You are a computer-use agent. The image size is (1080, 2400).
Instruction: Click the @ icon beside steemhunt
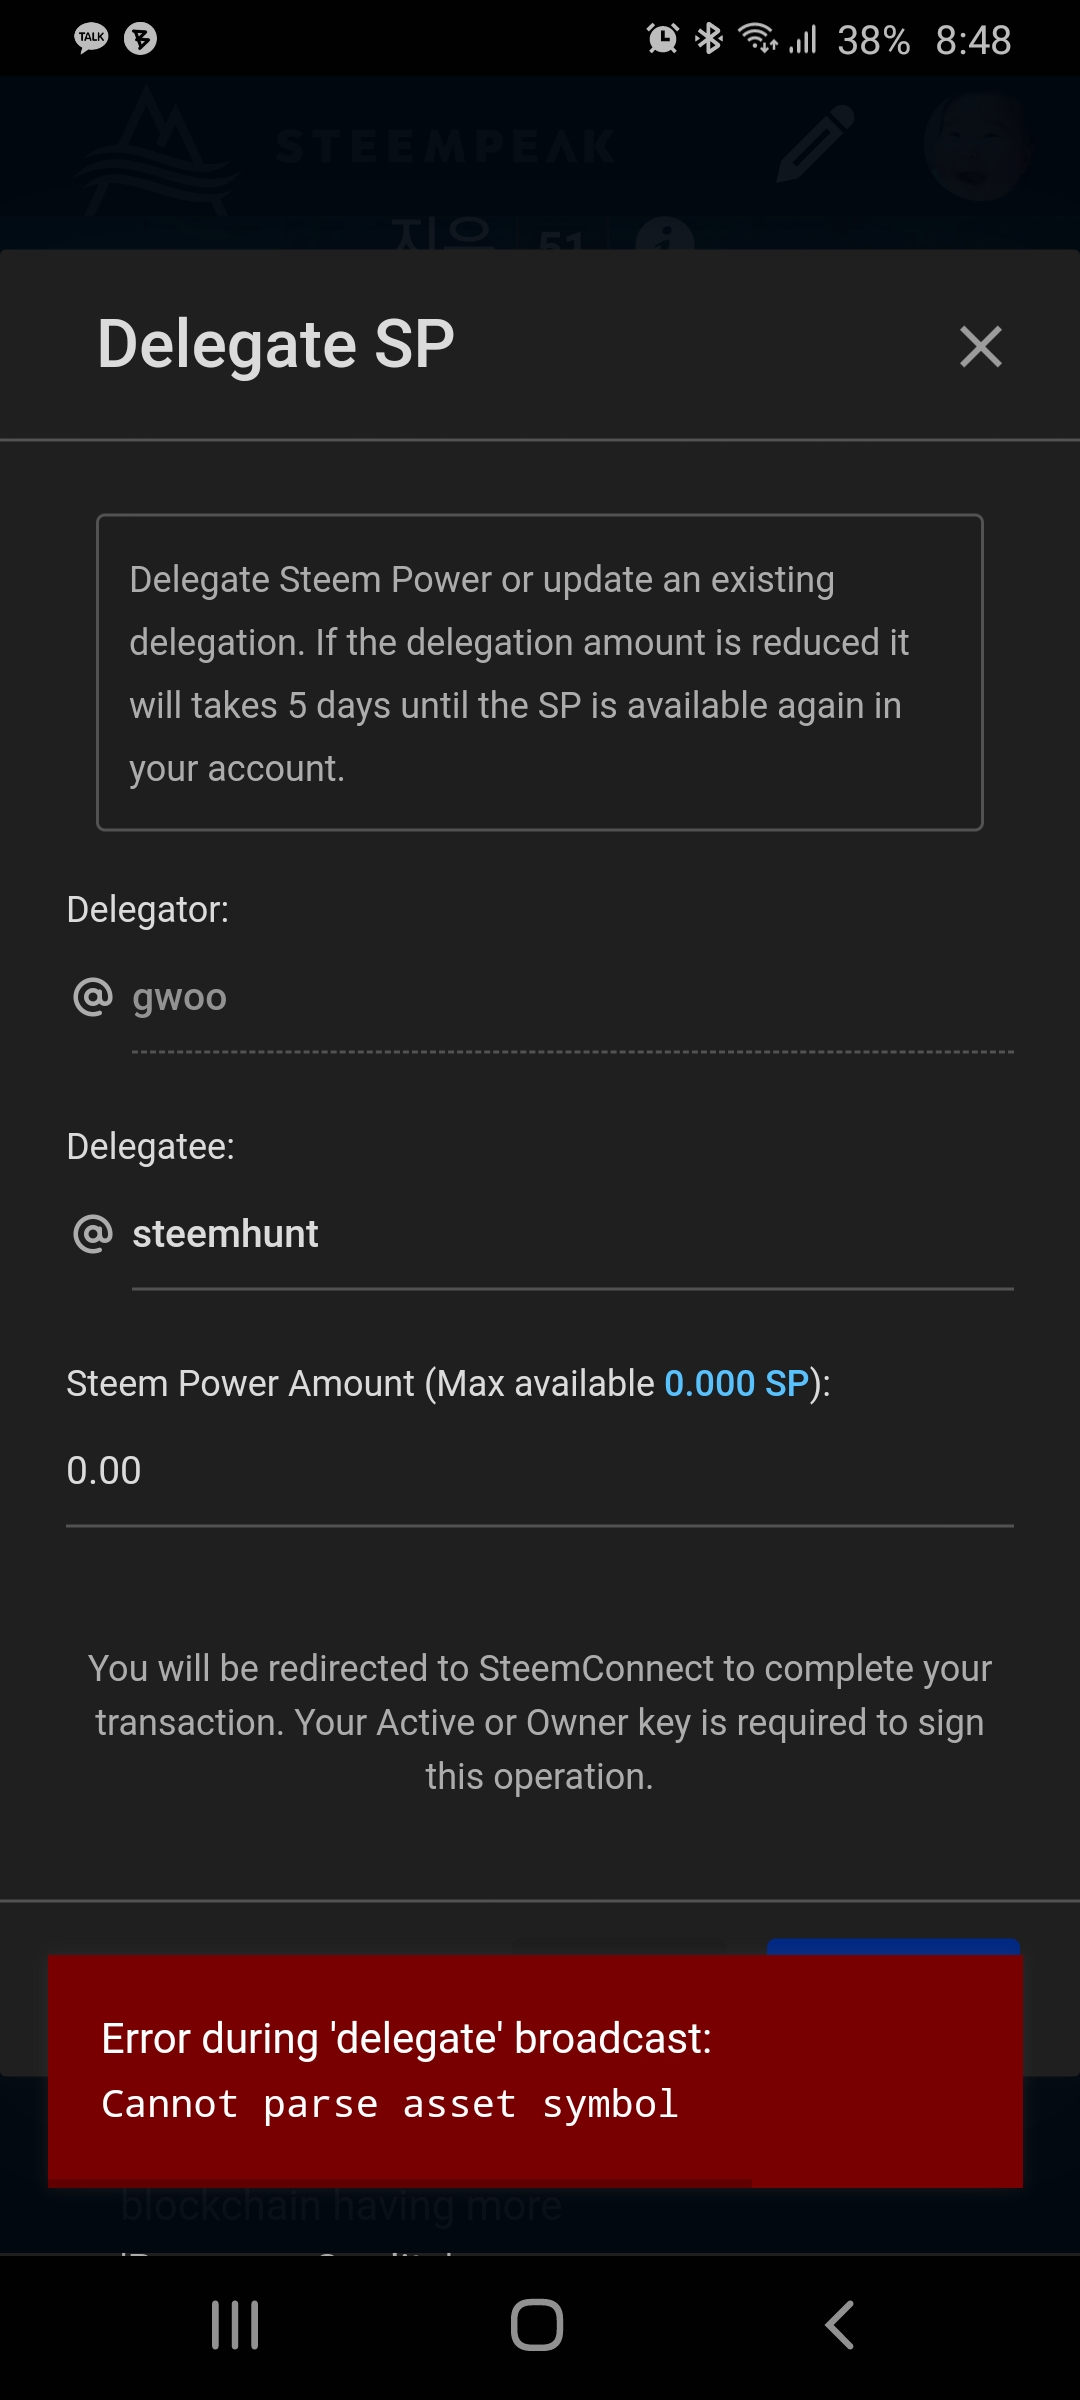pyautogui.click(x=93, y=1234)
